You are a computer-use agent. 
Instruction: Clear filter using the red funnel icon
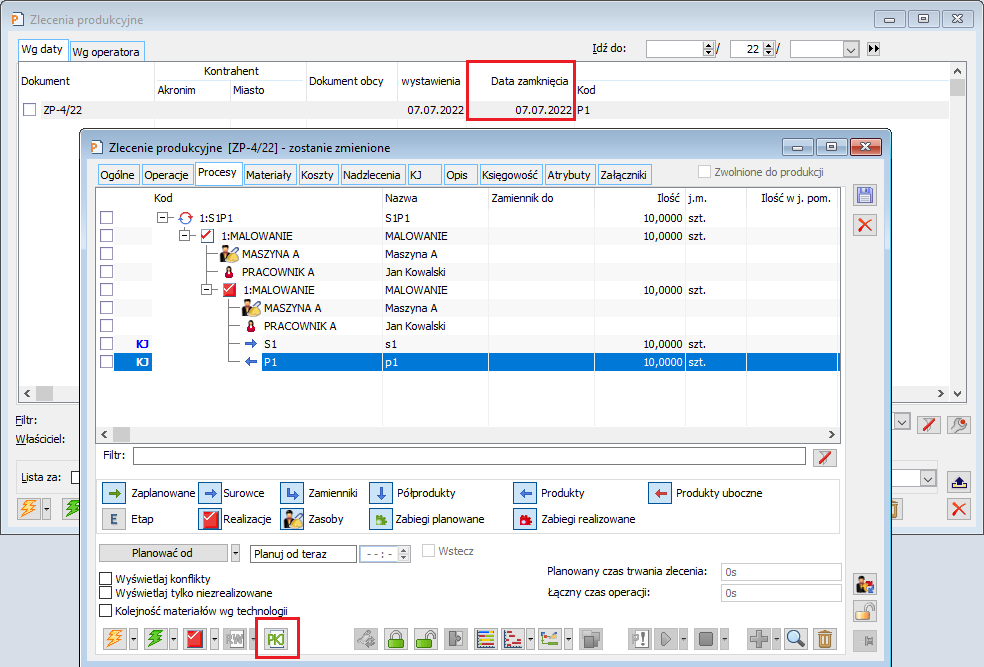click(x=825, y=457)
